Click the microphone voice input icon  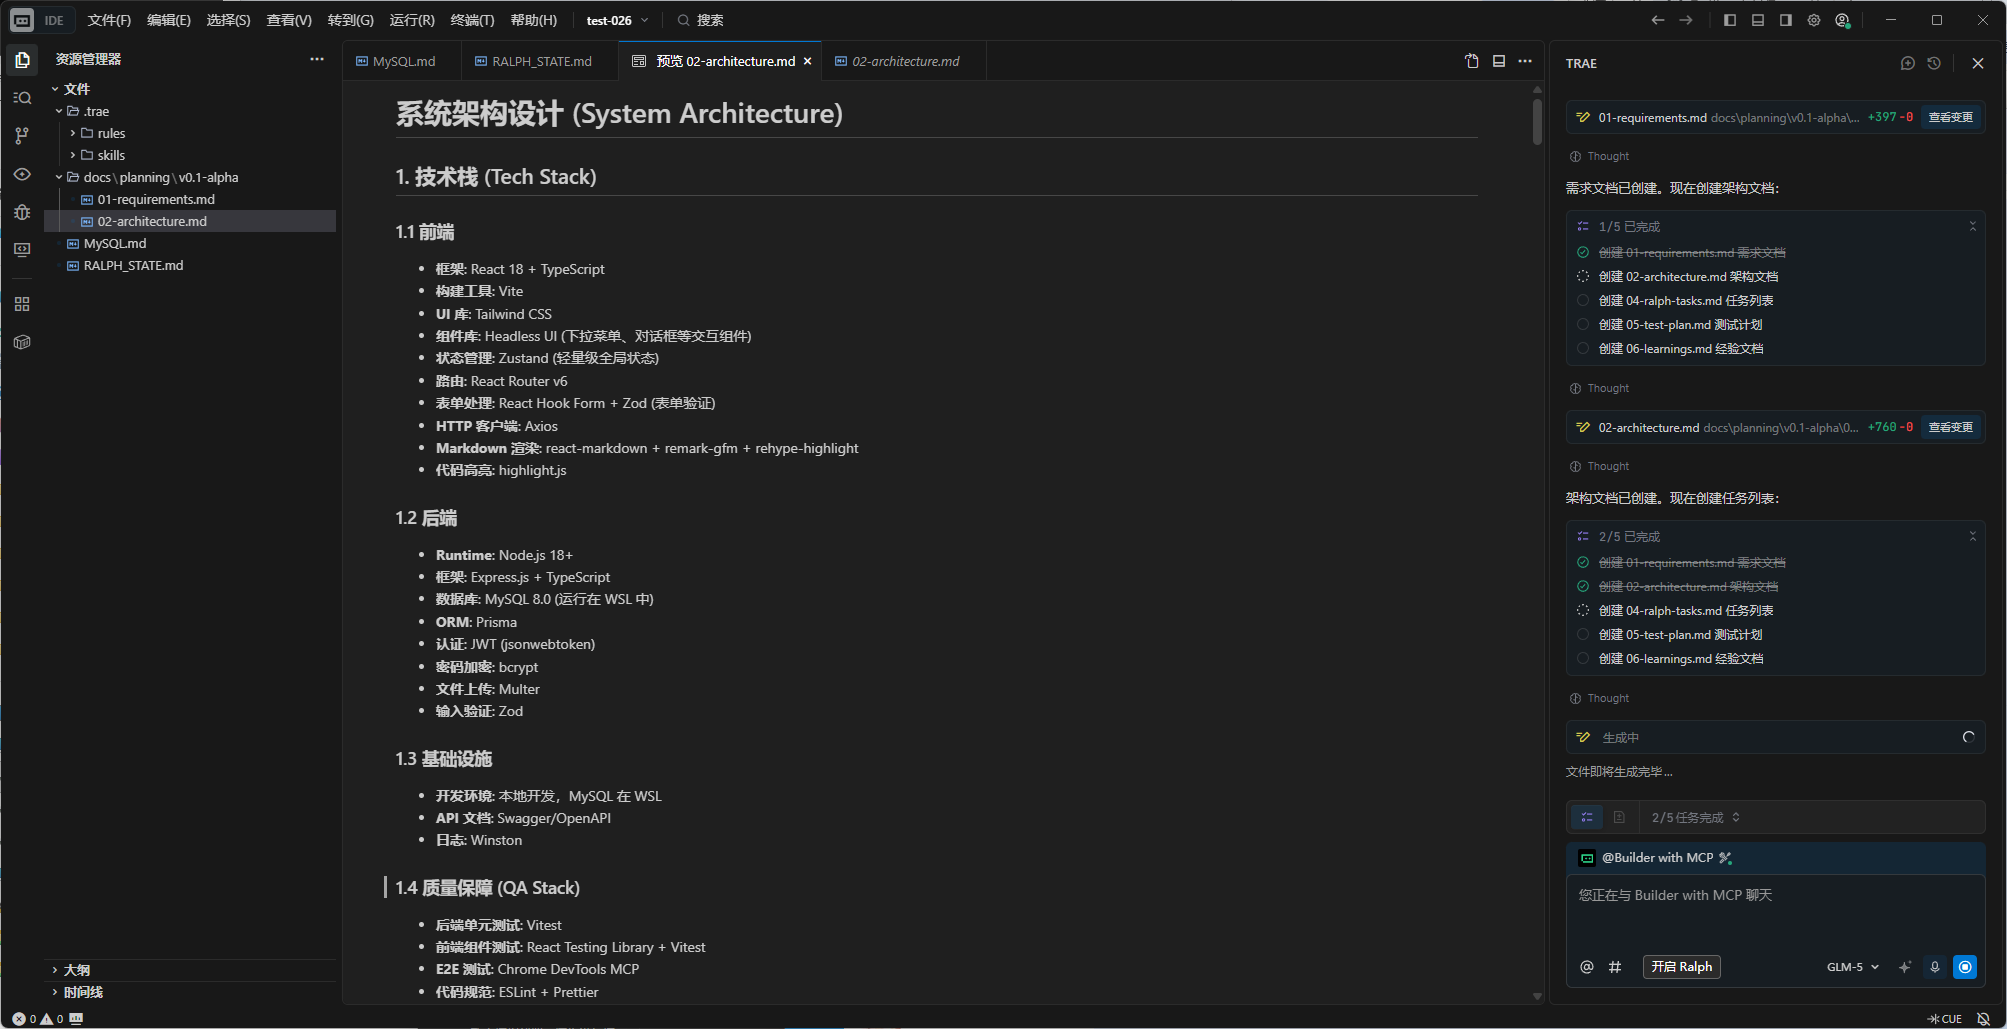coord(1934,967)
